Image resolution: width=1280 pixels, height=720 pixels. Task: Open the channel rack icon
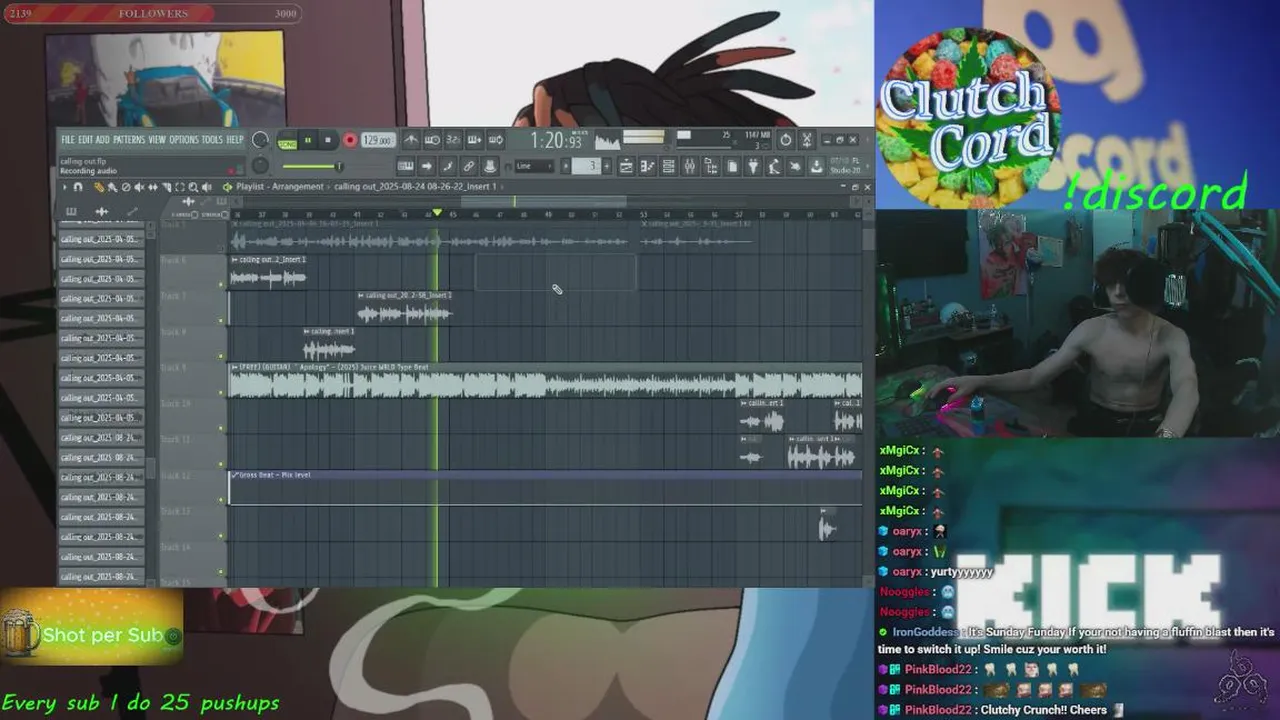click(668, 166)
